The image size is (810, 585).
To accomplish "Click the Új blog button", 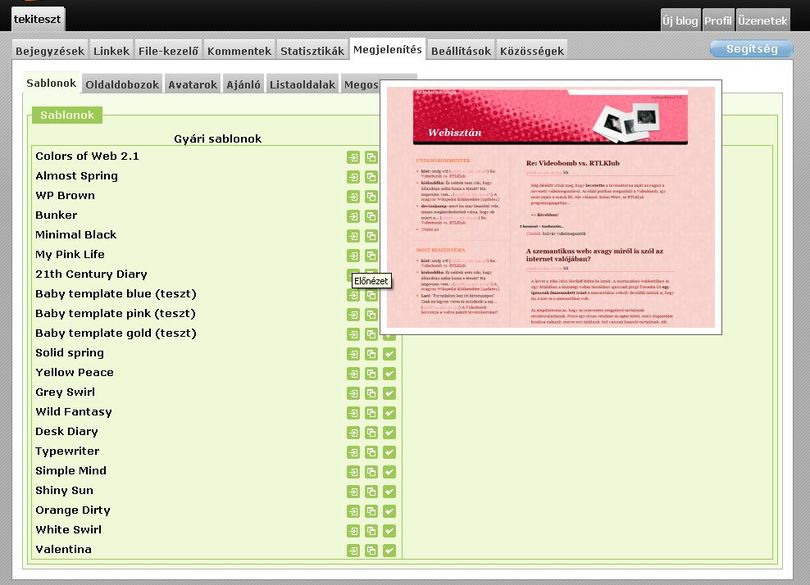I will (x=680, y=21).
